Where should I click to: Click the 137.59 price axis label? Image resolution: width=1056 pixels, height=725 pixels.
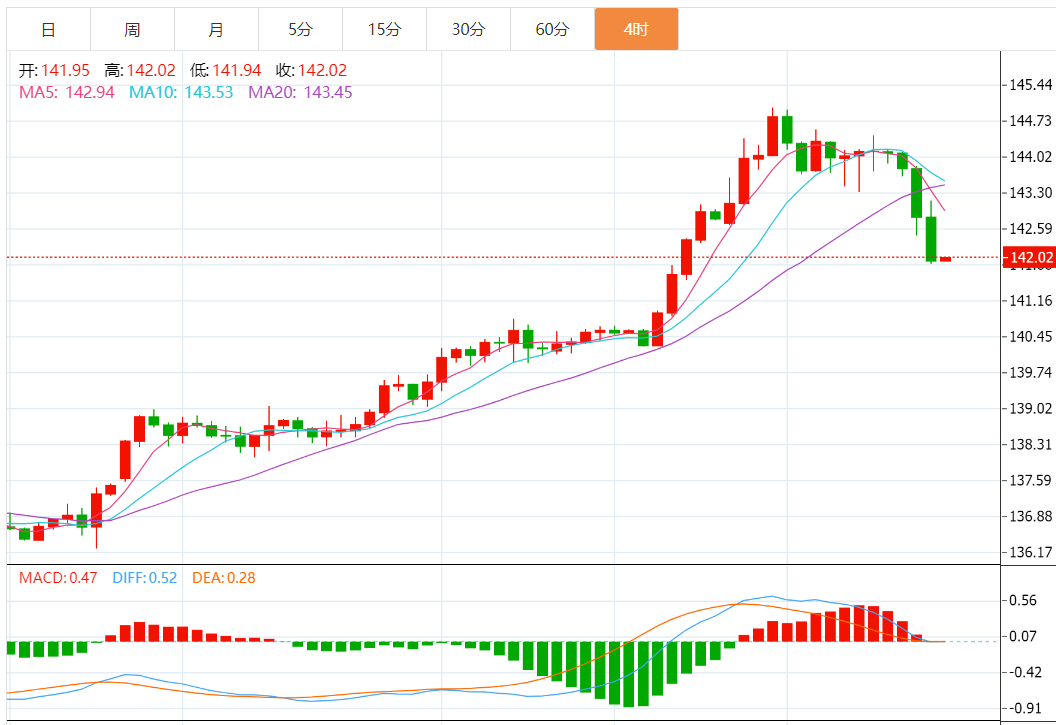coord(1030,481)
